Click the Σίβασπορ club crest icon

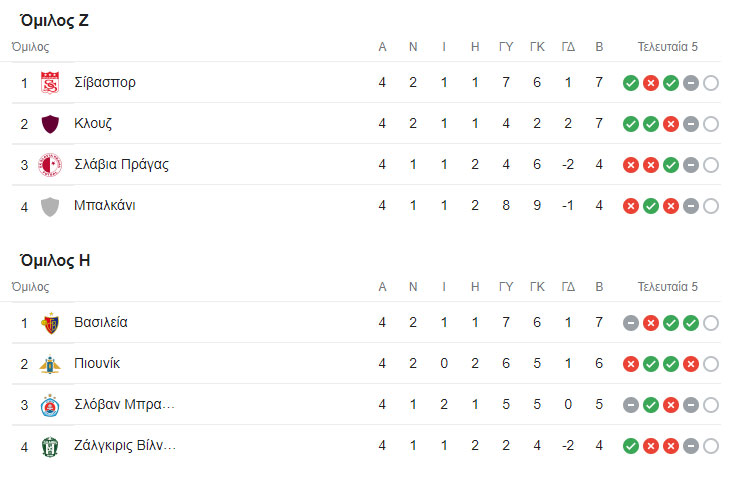pyautogui.click(x=50, y=83)
